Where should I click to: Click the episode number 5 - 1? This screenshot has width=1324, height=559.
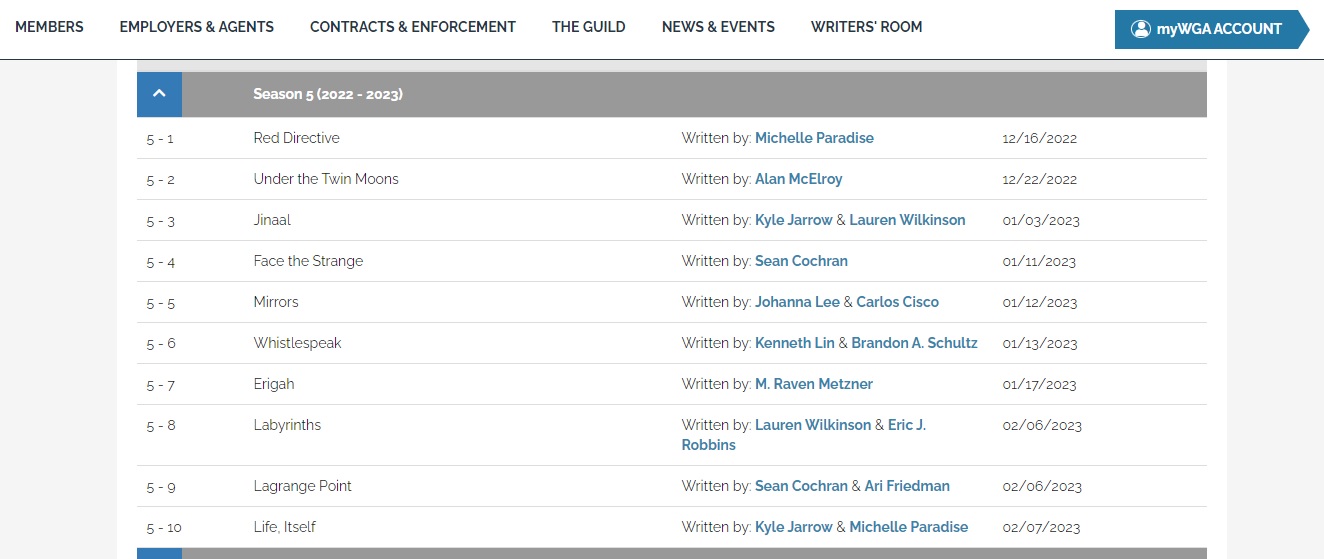(x=160, y=139)
